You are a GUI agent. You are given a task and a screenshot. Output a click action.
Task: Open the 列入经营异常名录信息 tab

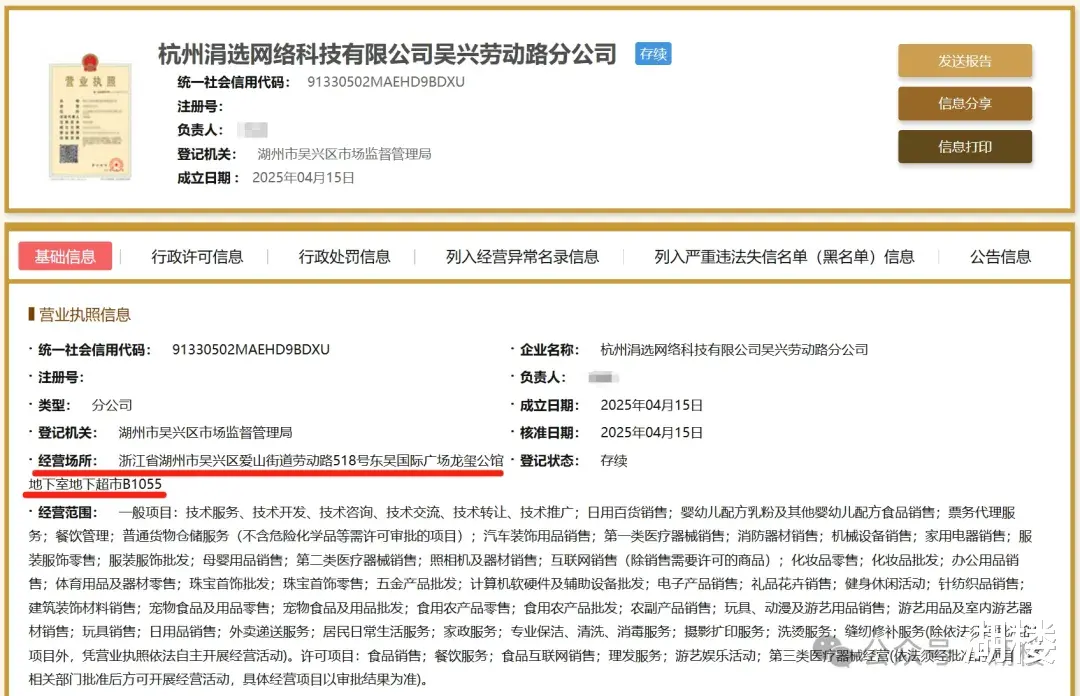522,257
